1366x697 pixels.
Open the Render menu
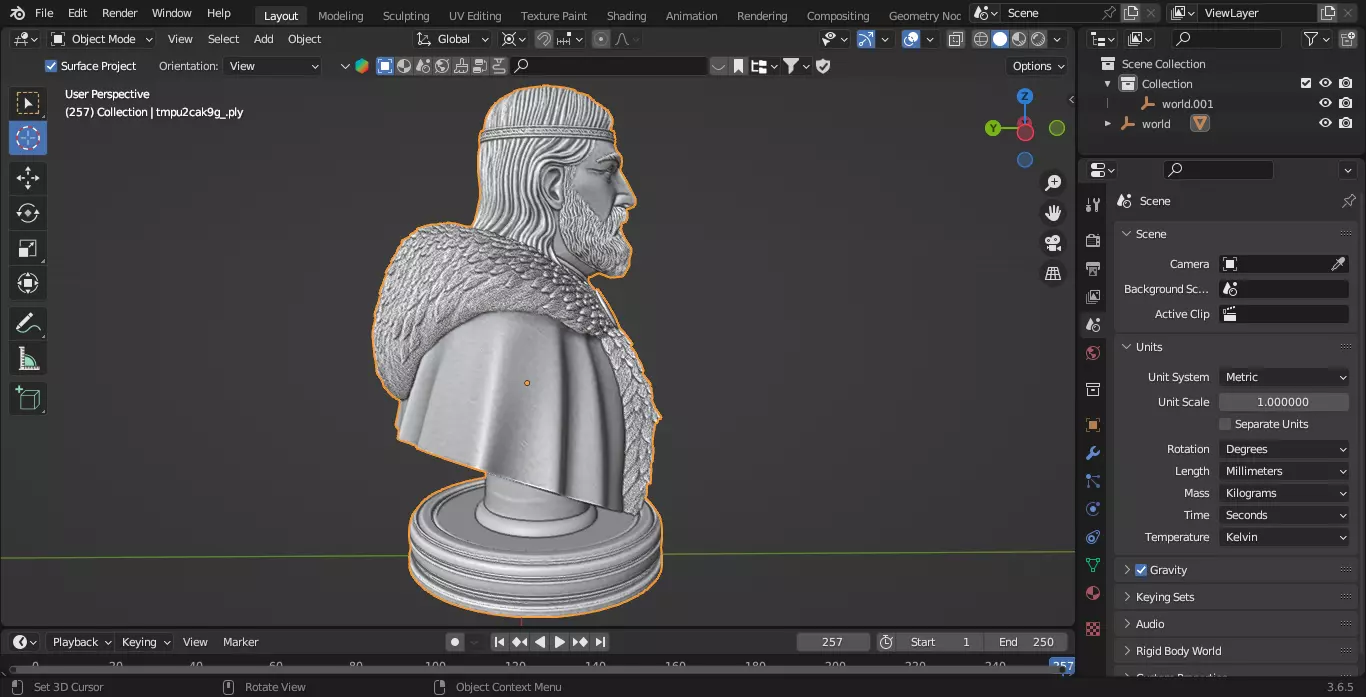pos(119,13)
